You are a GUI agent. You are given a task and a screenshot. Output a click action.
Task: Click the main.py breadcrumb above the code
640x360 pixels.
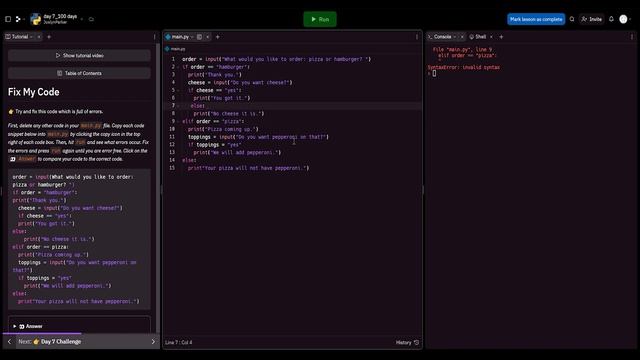175,49
